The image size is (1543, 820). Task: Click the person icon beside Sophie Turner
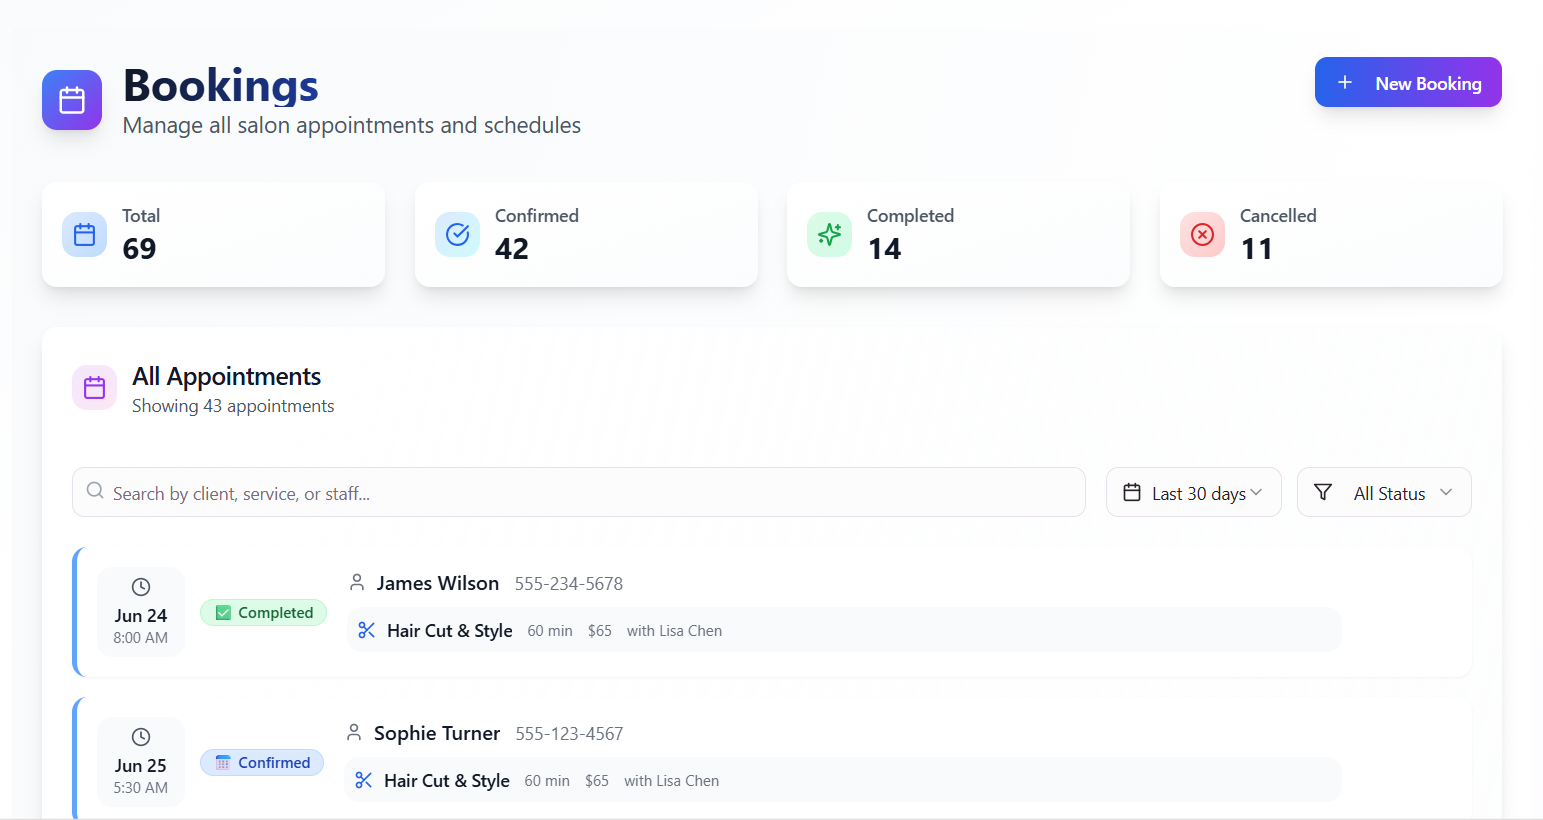coord(354,733)
